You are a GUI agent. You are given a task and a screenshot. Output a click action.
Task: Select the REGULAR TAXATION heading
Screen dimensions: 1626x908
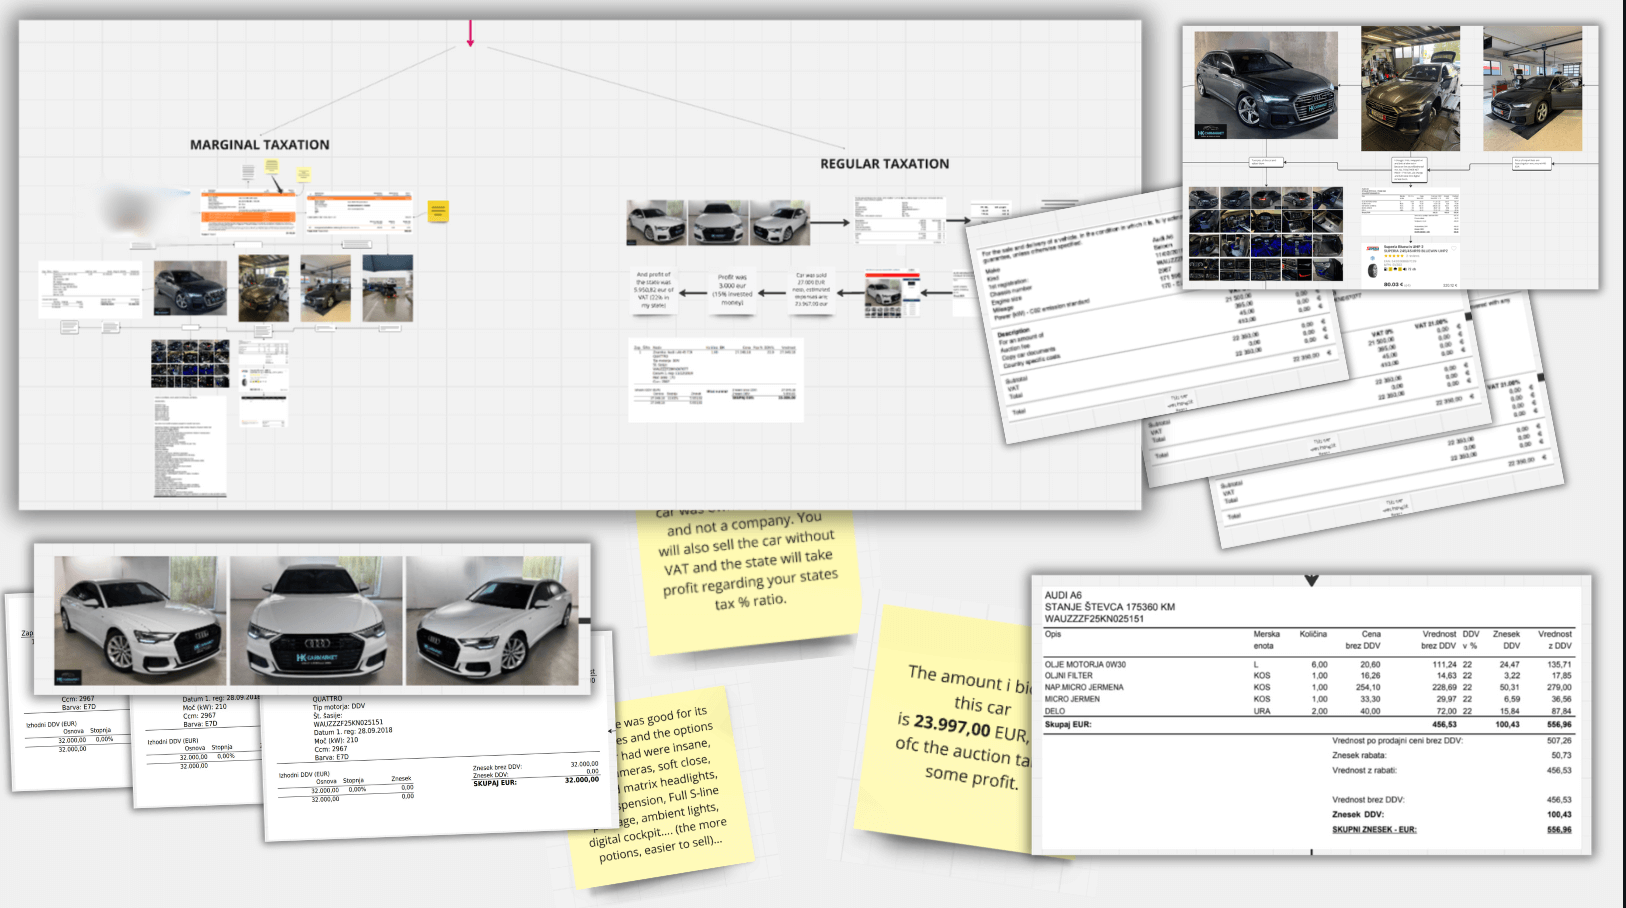point(885,164)
